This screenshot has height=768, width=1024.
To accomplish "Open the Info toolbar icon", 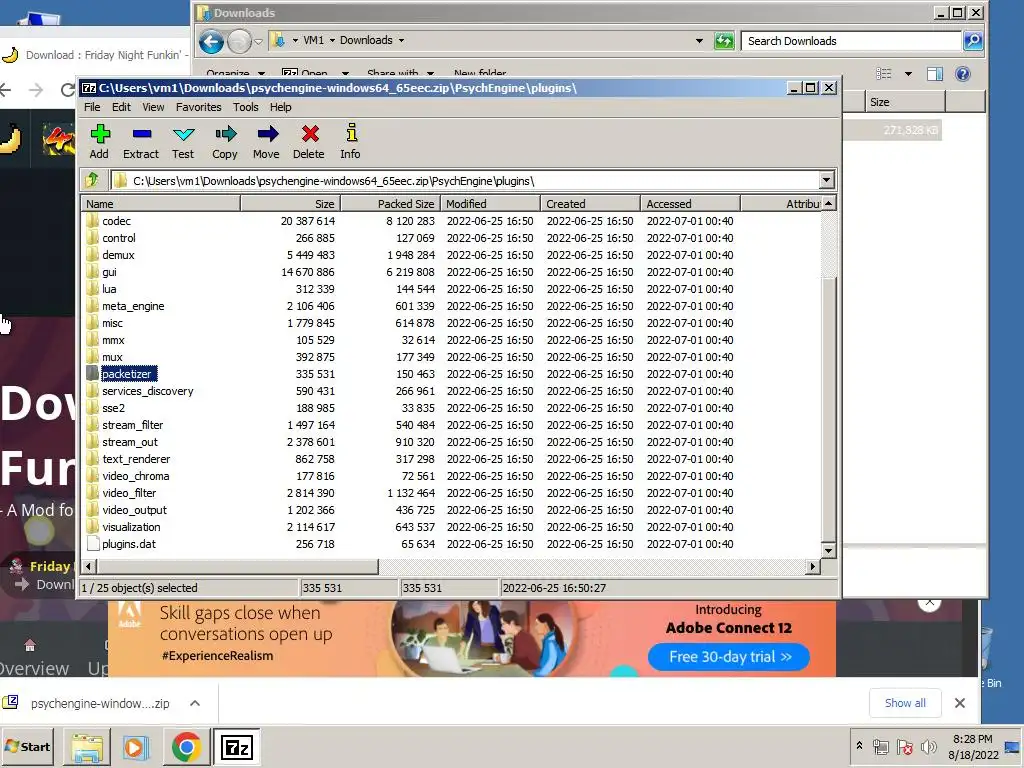I will pos(351,142).
